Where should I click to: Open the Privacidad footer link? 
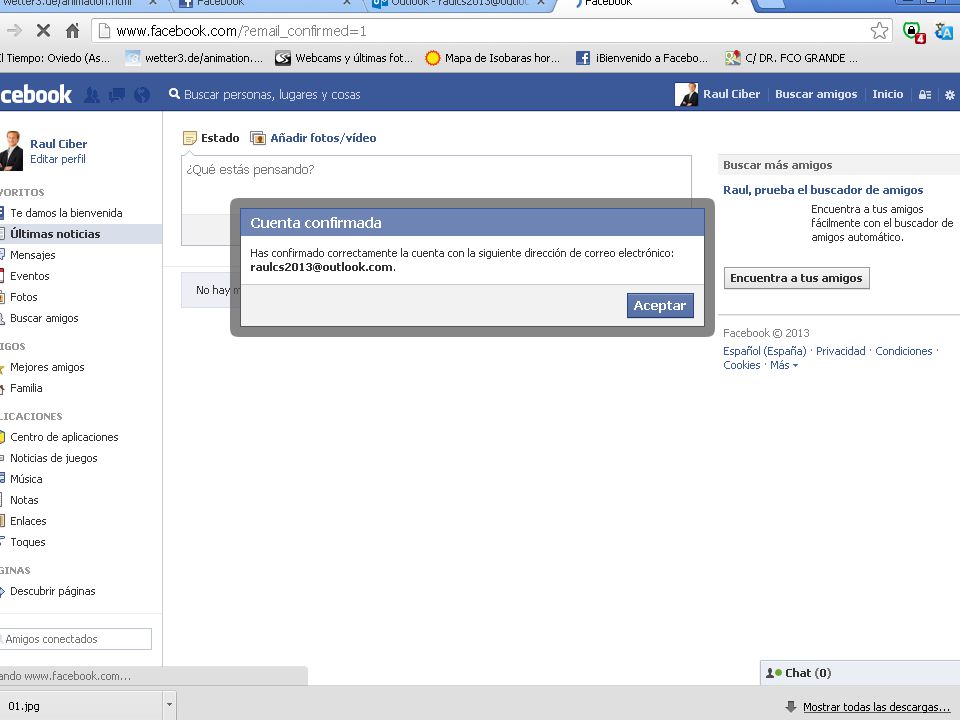pyautogui.click(x=841, y=351)
